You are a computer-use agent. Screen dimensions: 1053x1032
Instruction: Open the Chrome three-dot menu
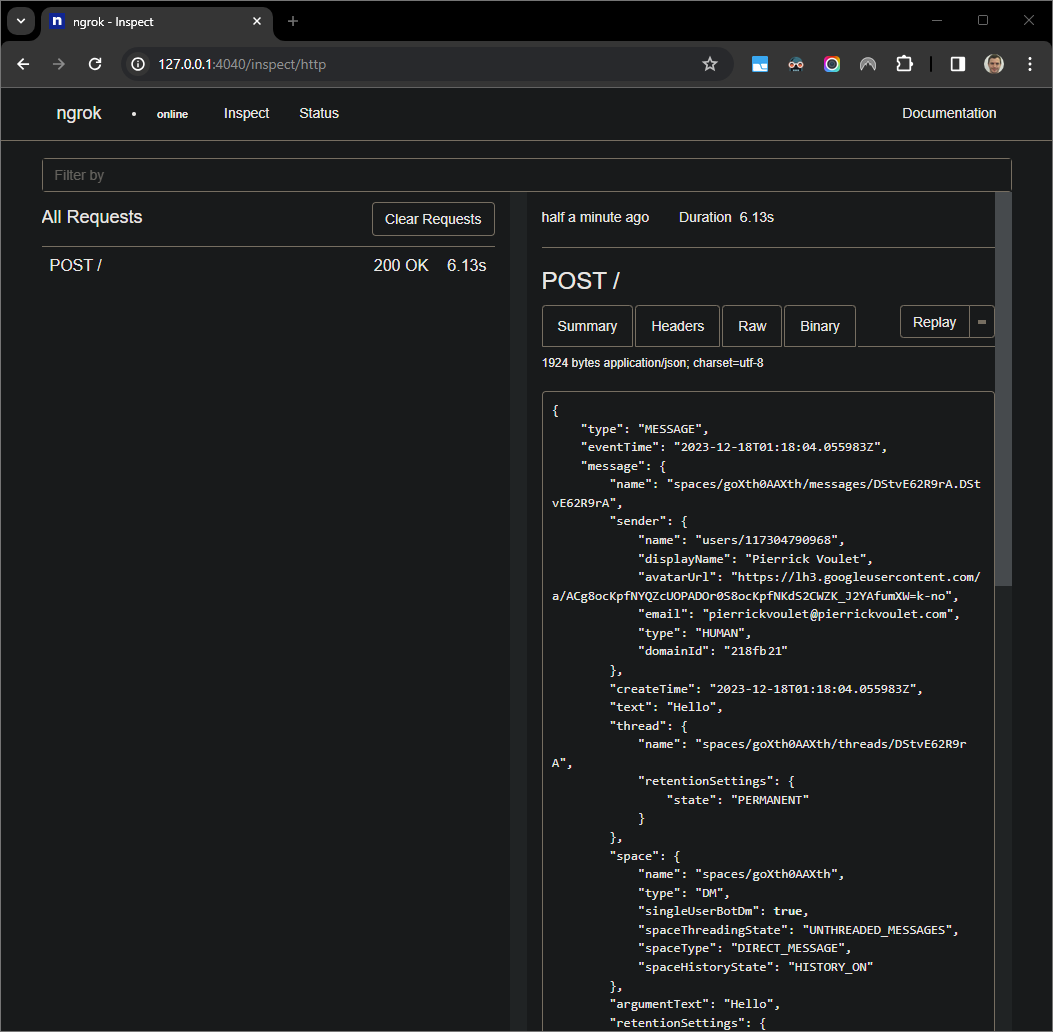point(1030,63)
